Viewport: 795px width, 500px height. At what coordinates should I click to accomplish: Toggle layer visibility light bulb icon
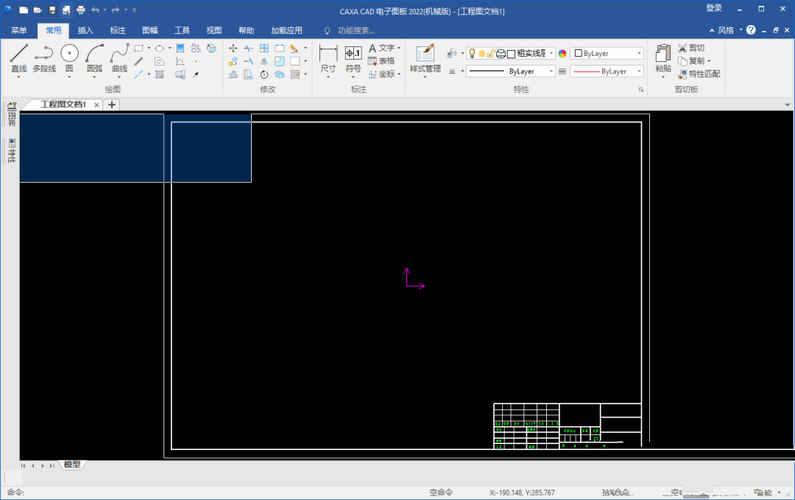(x=472, y=53)
